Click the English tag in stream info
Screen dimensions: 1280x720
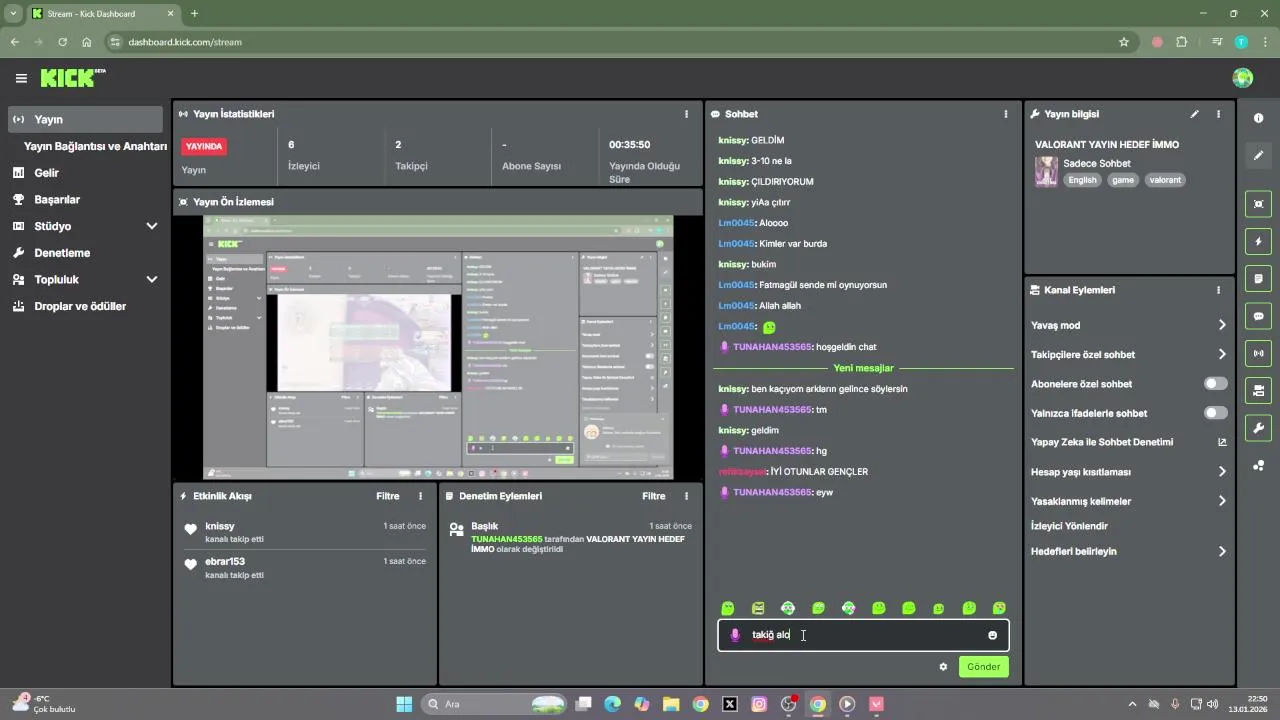click(x=1082, y=180)
